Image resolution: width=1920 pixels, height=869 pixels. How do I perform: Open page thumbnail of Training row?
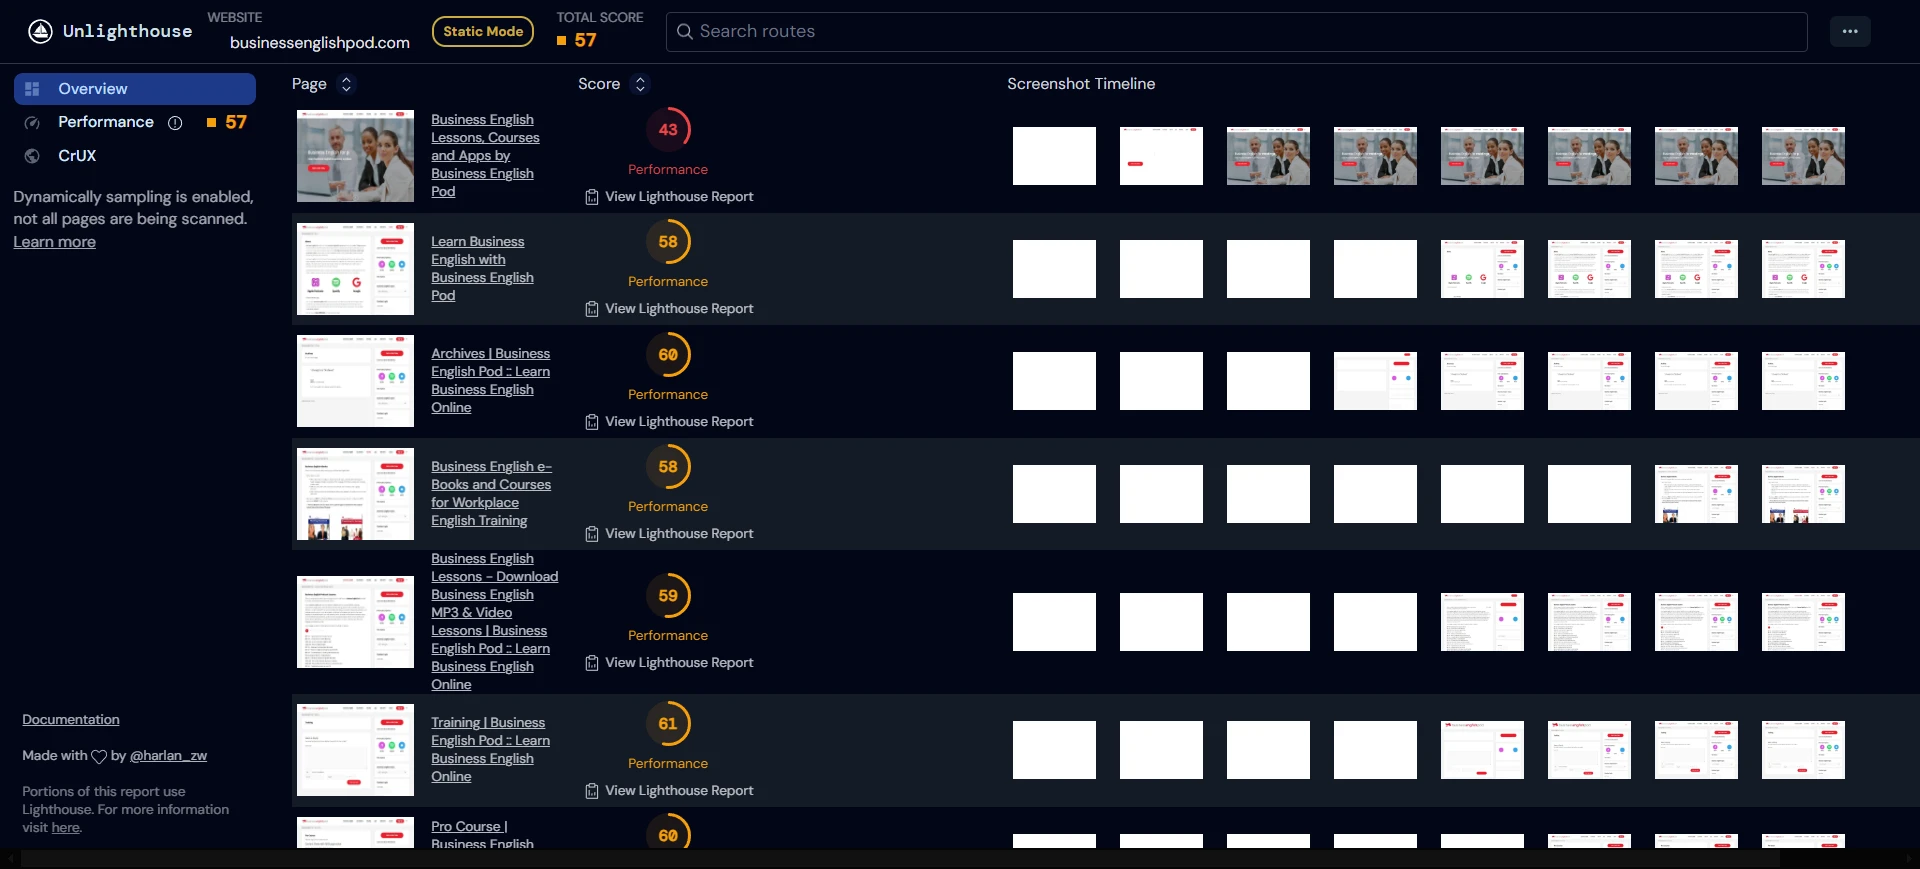point(355,750)
